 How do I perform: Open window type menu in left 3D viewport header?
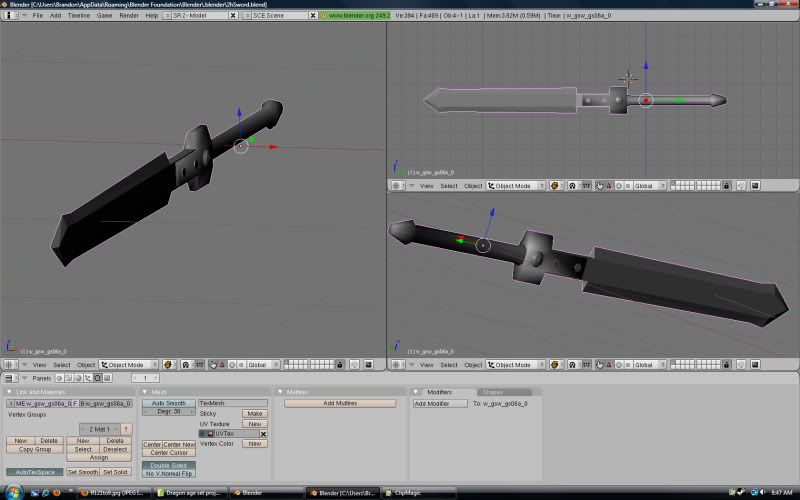[9, 365]
